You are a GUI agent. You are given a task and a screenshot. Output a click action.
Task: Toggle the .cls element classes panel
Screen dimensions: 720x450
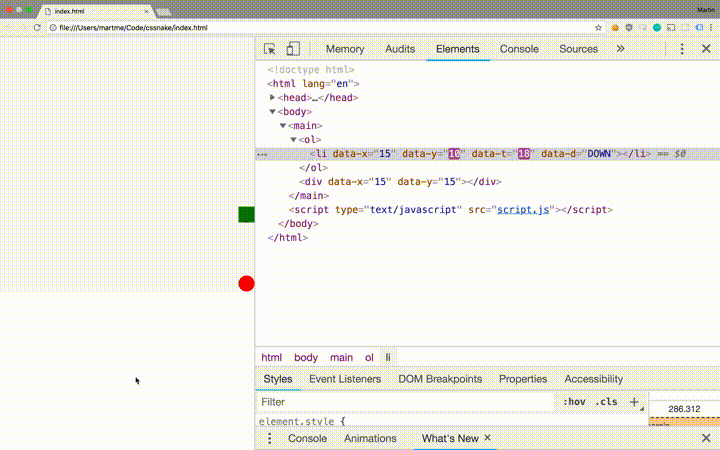(x=606, y=402)
